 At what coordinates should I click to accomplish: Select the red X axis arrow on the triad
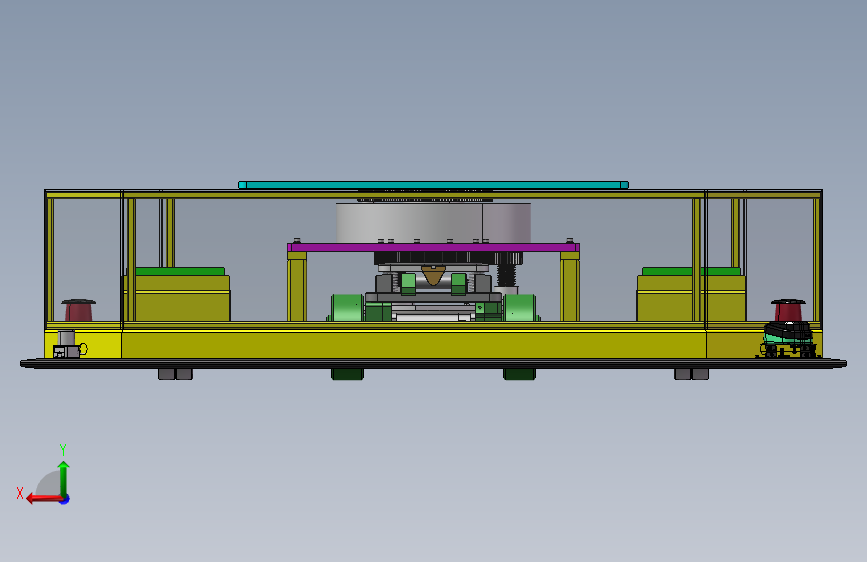[44, 499]
